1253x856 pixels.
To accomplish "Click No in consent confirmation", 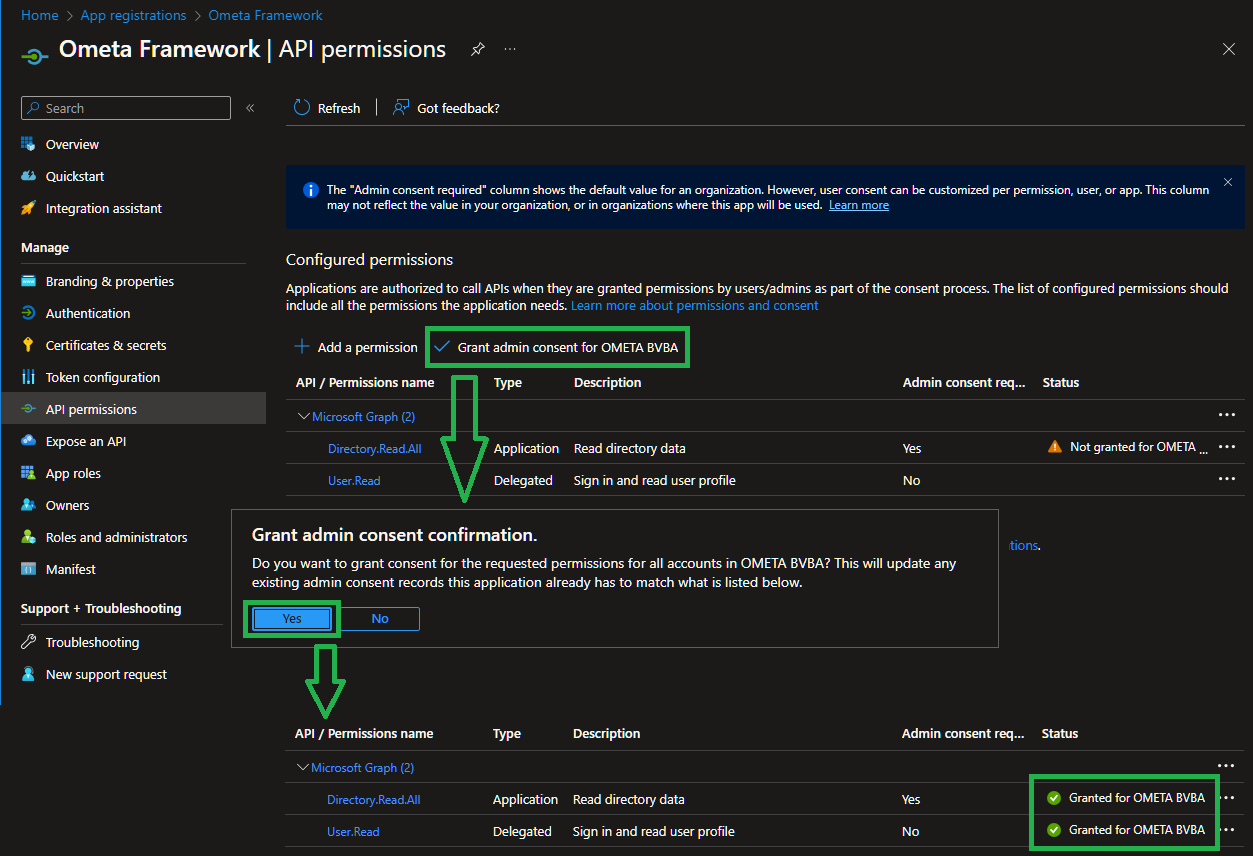I will click(380, 619).
